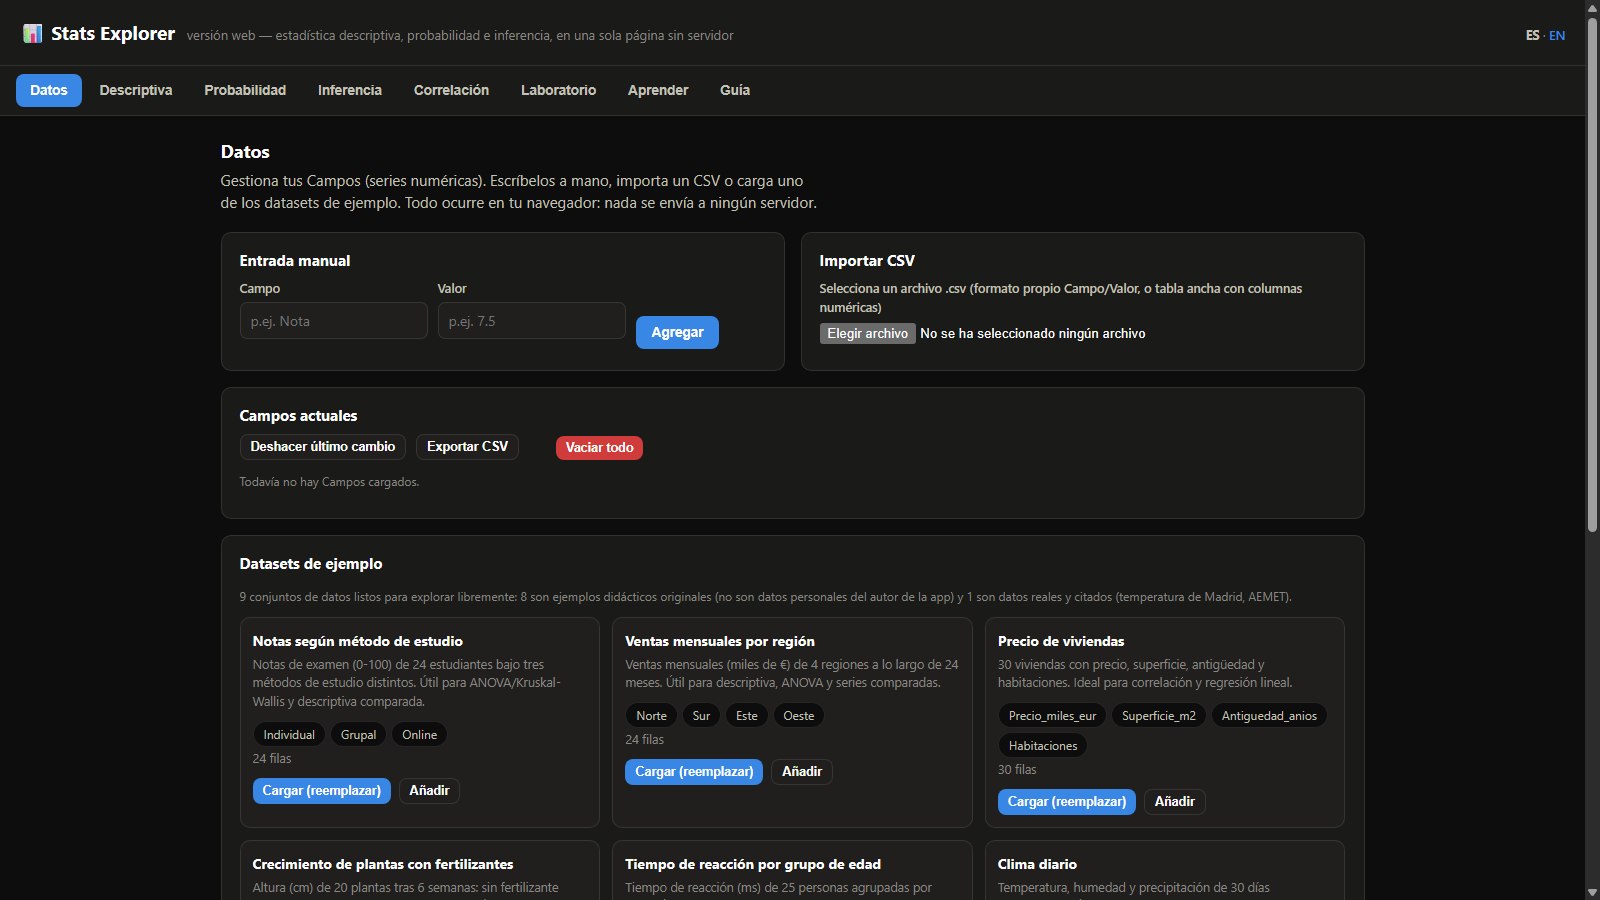Load Notas según método de estudio dataset (reemplazar)
This screenshot has height=900, width=1600.
point(321,791)
